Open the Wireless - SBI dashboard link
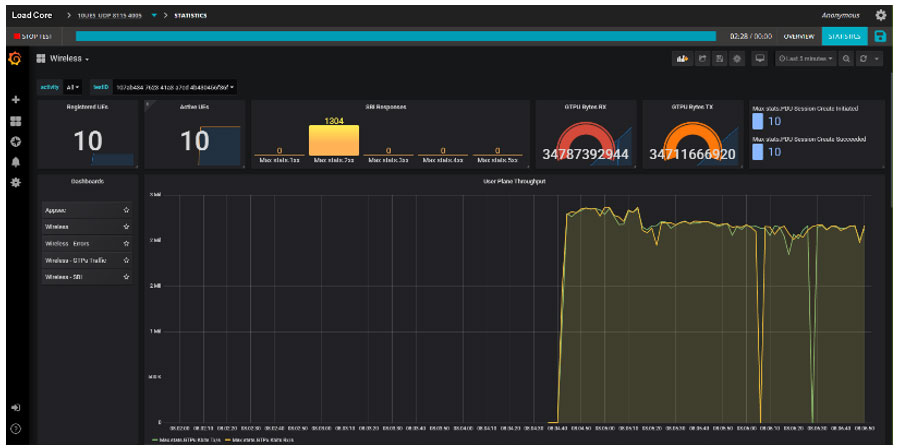The height and width of the screenshot is (448, 898). coord(66,276)
